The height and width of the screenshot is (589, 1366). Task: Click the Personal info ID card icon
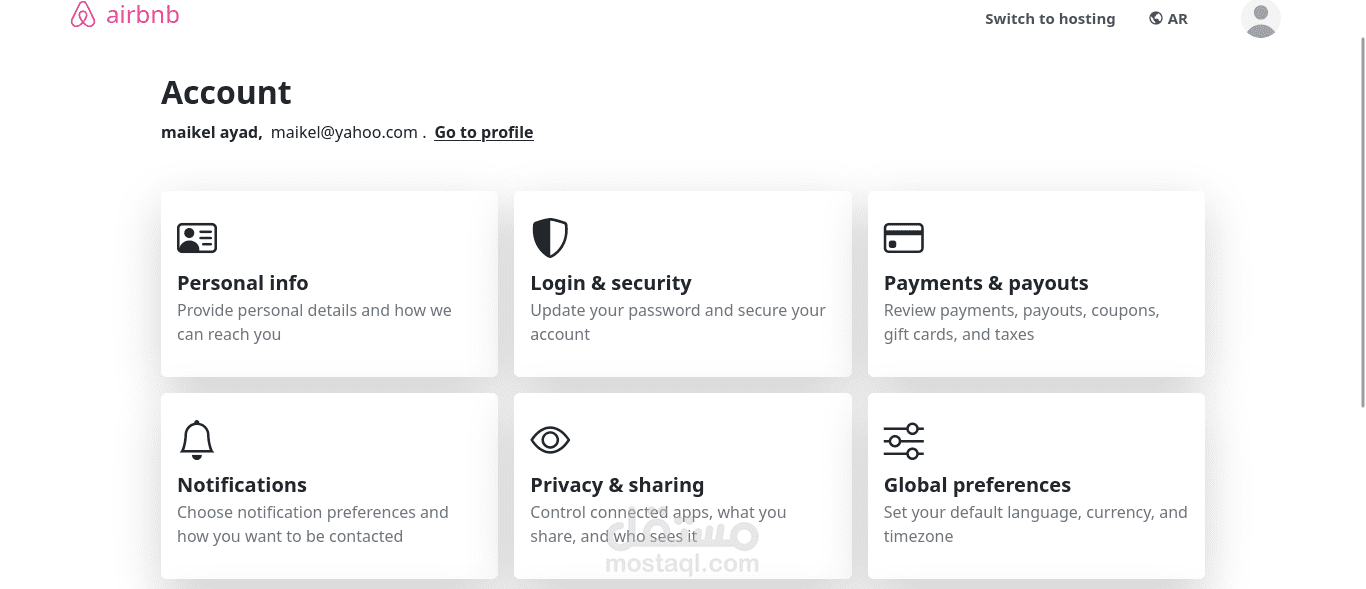197,238
